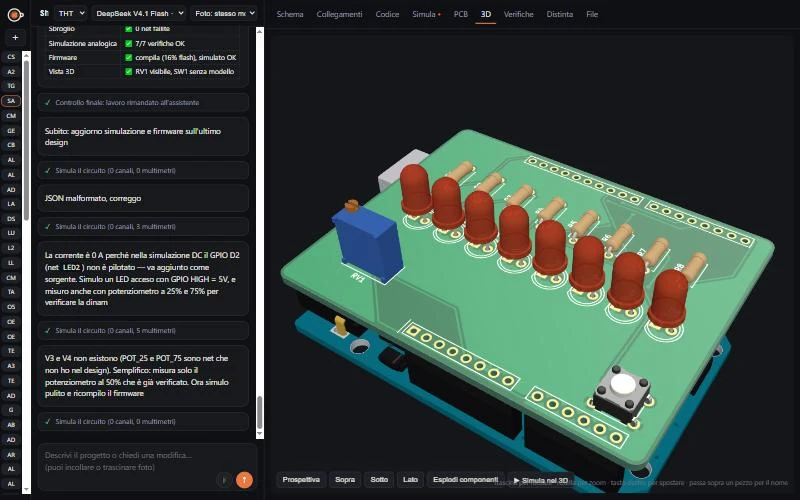Image resolution: width=800 pixels, height=500 pixels.
Task: Open the Foto quality dropdown
Action: (224, 14)
